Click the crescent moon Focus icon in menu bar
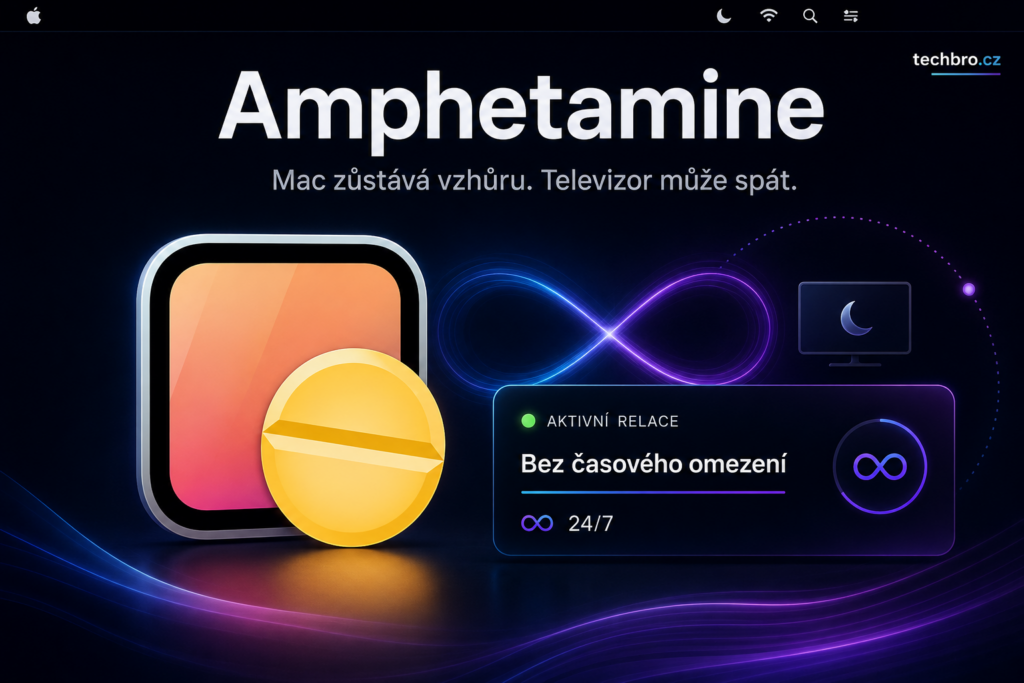 pyautogui.click(x=724, y=16)
